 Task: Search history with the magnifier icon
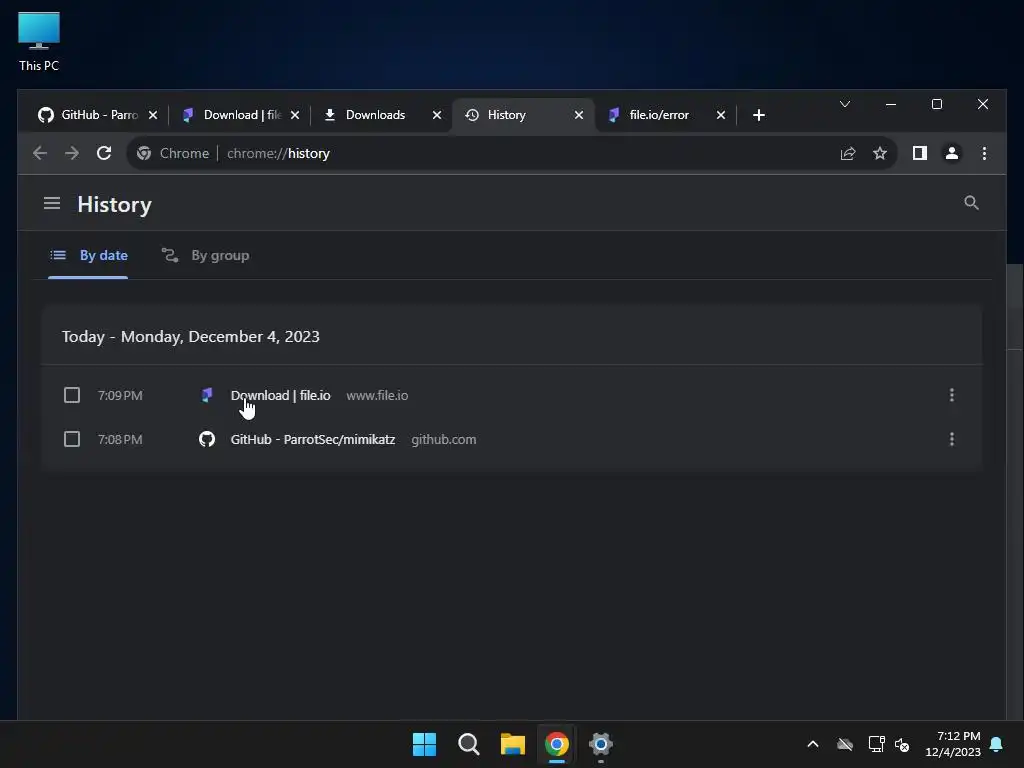click(971, 203)
